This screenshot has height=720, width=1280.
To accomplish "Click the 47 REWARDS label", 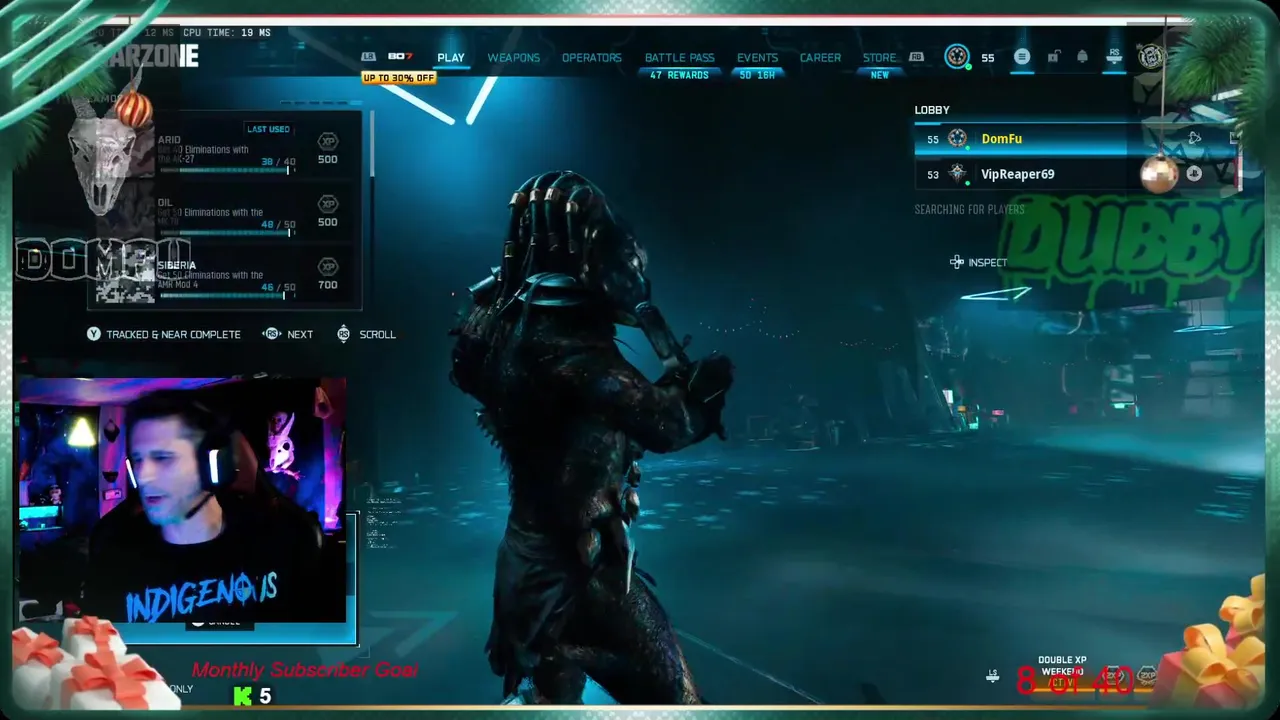I will tap(679, 75).
